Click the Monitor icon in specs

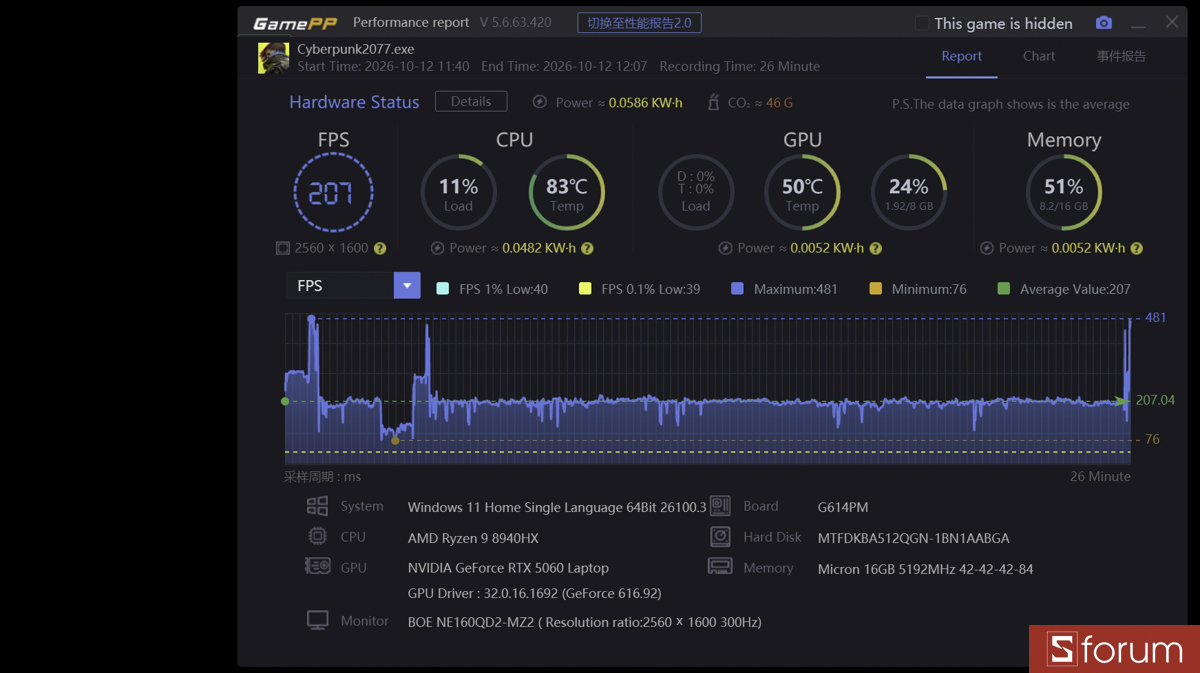[x=317, y=621]
